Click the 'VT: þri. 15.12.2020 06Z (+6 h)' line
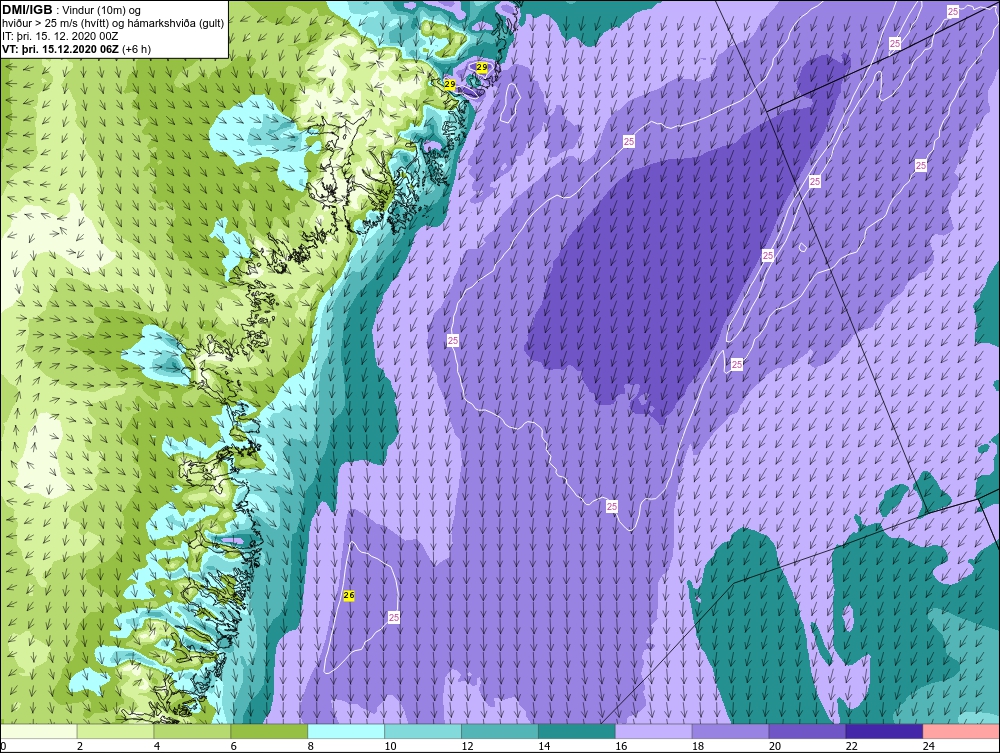Viewport: 1000px width, 753px height. 77,48
